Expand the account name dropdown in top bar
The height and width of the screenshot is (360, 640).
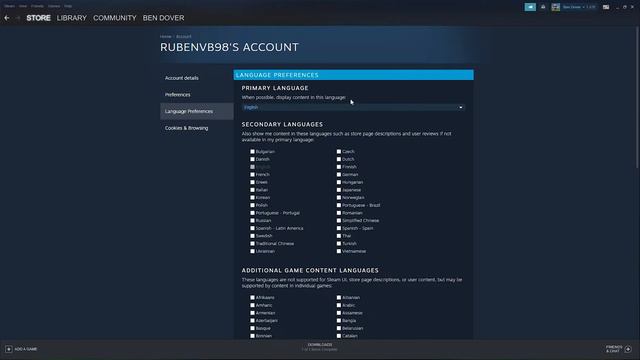coord(579,7)
